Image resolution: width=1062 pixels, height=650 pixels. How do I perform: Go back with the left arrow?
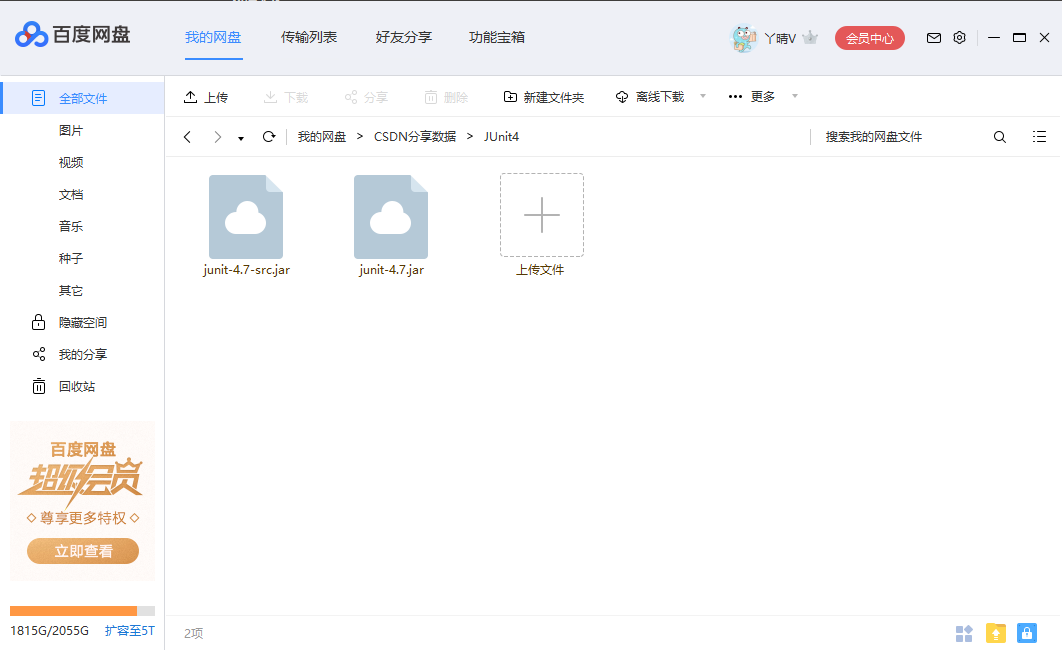click(x=188, y=137)
